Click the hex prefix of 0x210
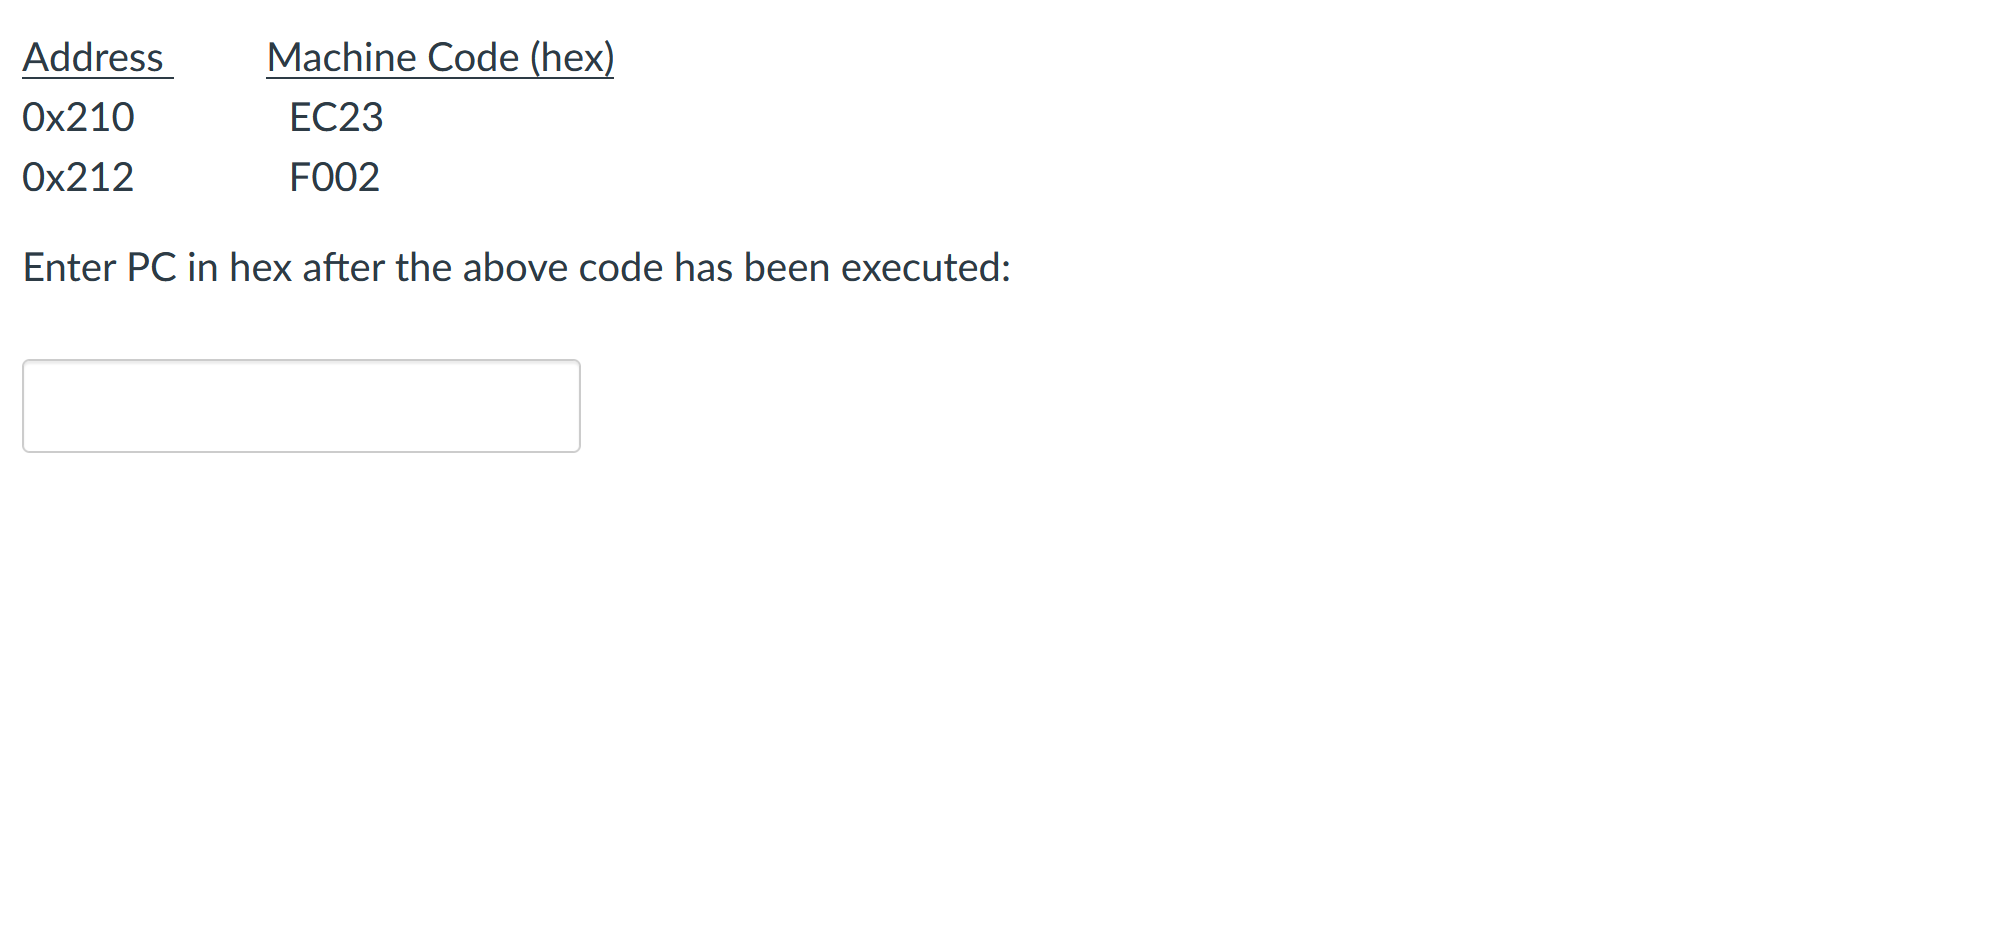 tap(45, 117)
